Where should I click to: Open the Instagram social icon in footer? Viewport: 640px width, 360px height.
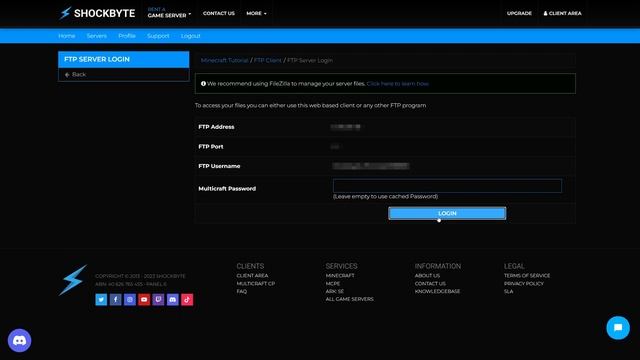(x=130, y=300)
